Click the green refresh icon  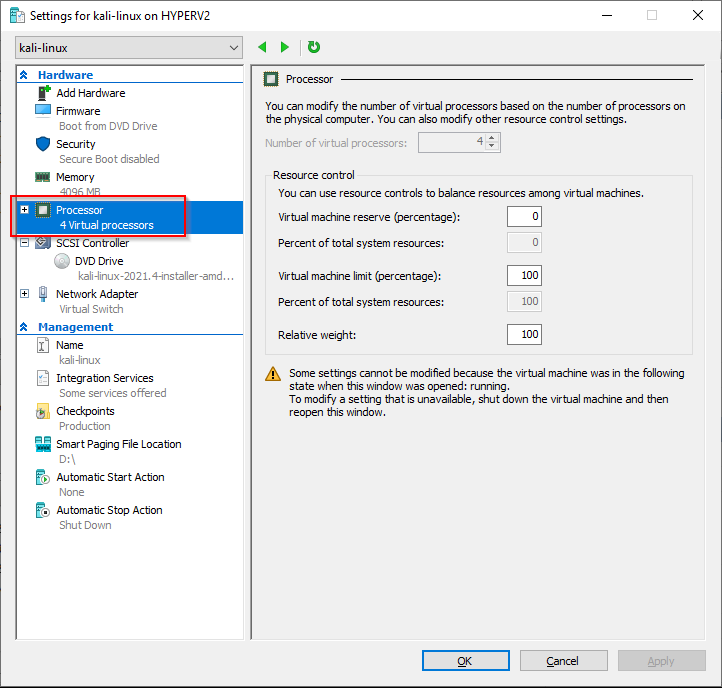[314, 47]
